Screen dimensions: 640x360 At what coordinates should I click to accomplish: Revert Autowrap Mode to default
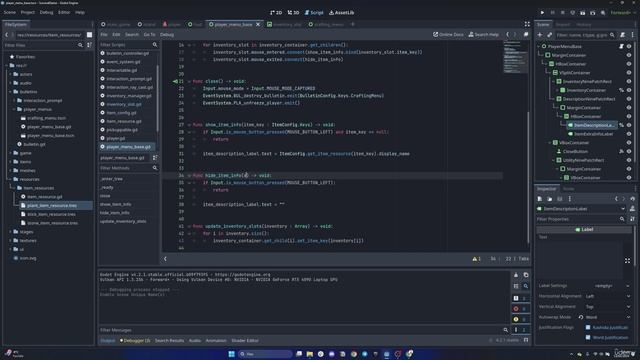tap(581, 317)
